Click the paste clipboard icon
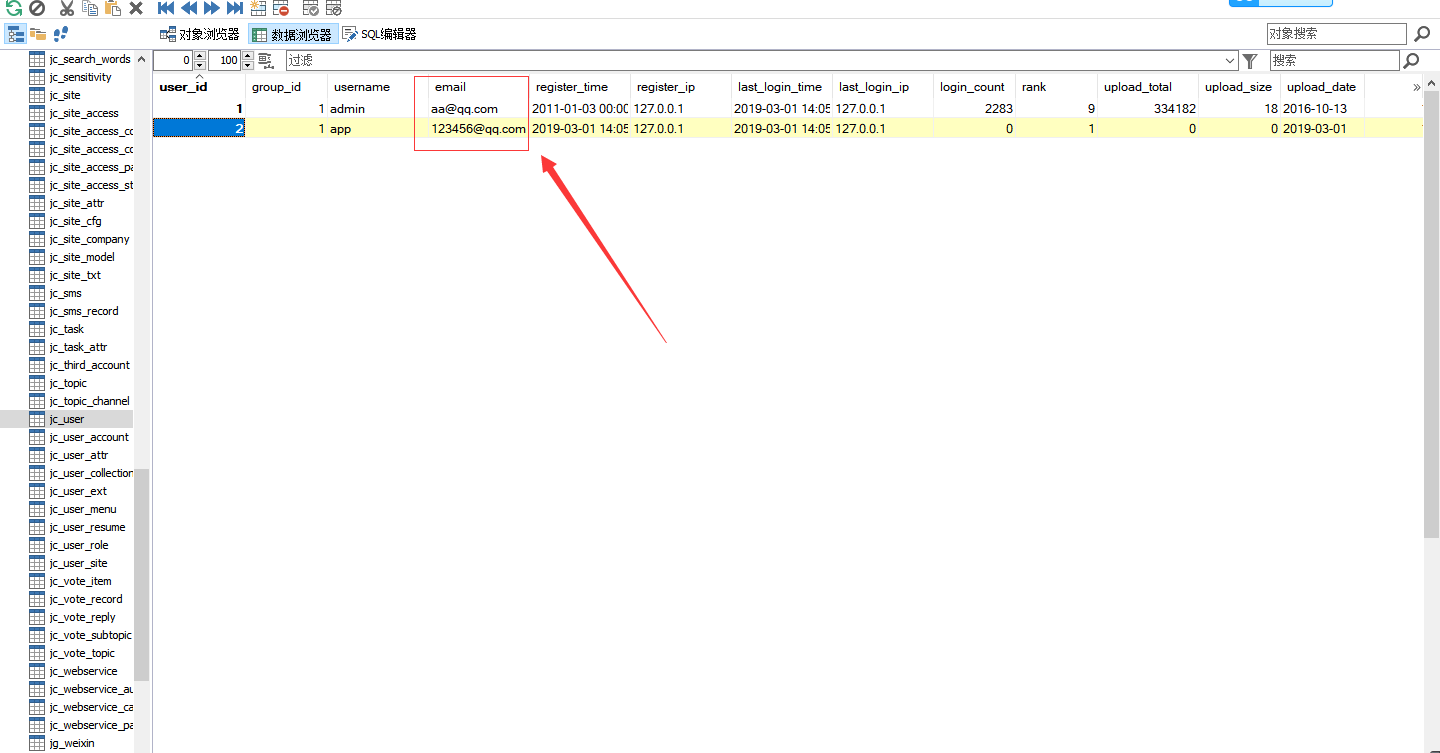 (112, 8)
